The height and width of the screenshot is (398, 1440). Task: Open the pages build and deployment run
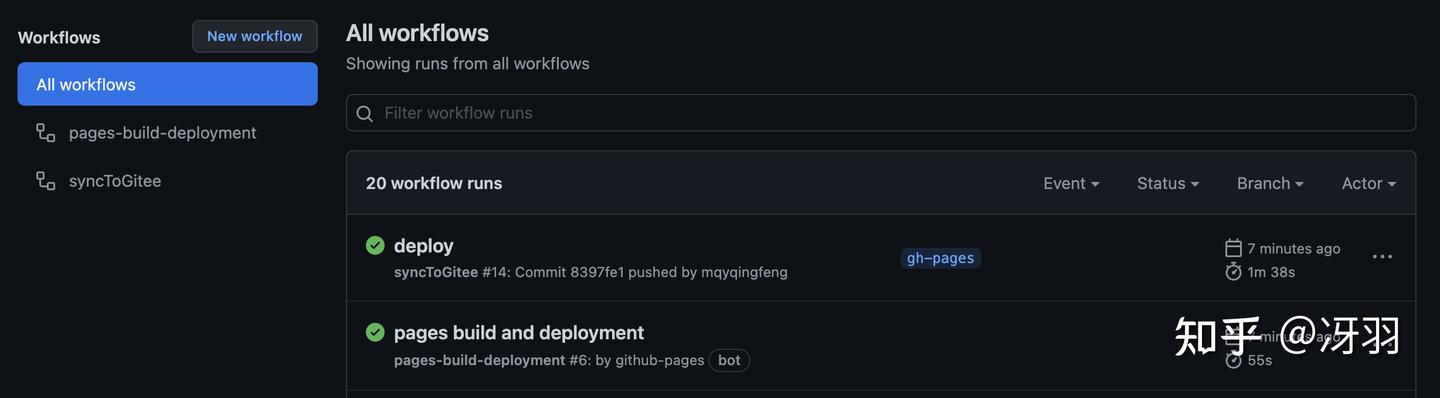pos(519,332)
